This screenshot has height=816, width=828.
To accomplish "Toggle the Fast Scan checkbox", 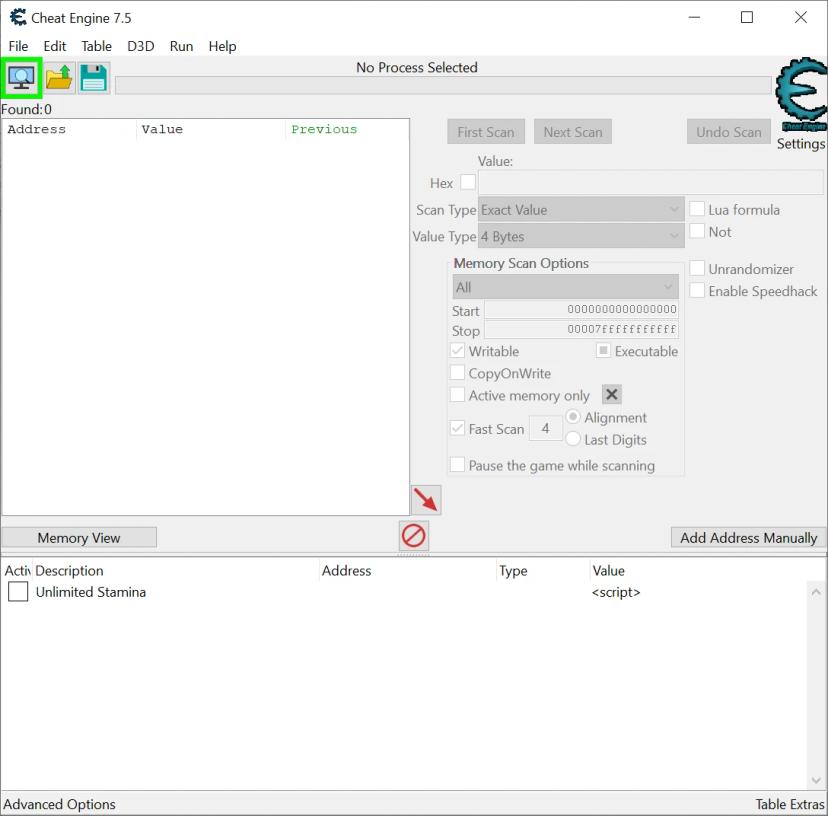I will click(x=457, y=428).
